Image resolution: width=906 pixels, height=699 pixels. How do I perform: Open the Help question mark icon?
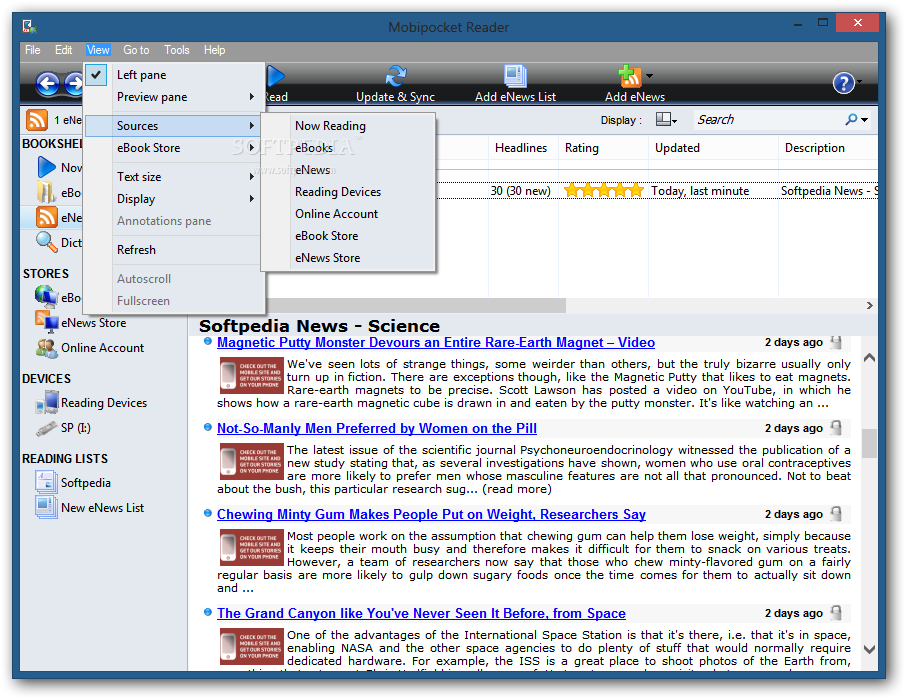pos(843,83)
